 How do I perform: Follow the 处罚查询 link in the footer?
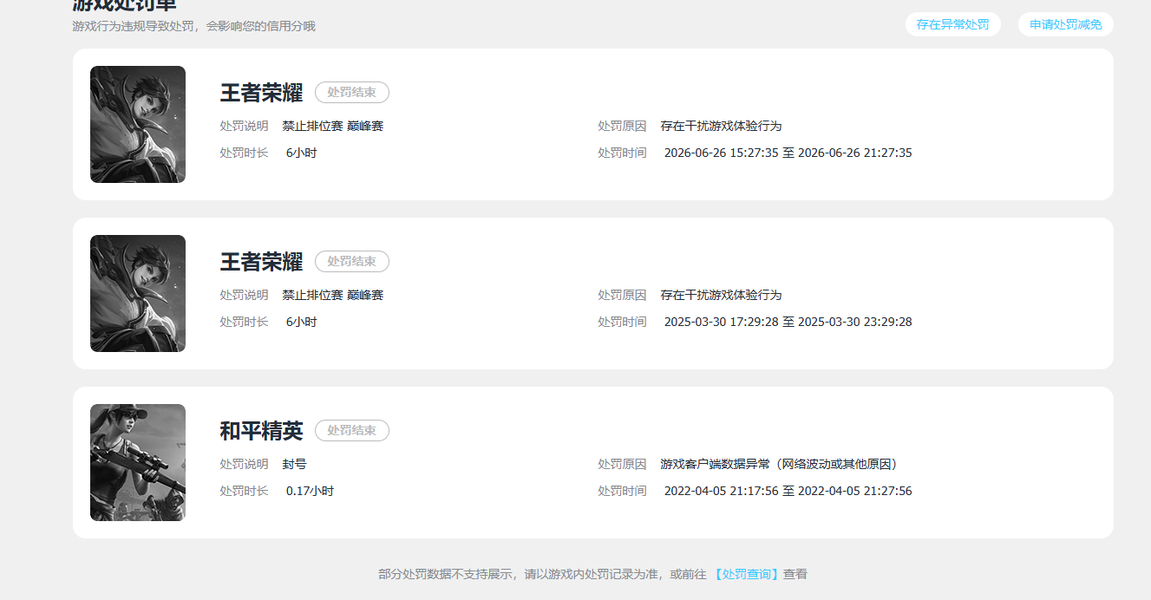tap(745, 574)
